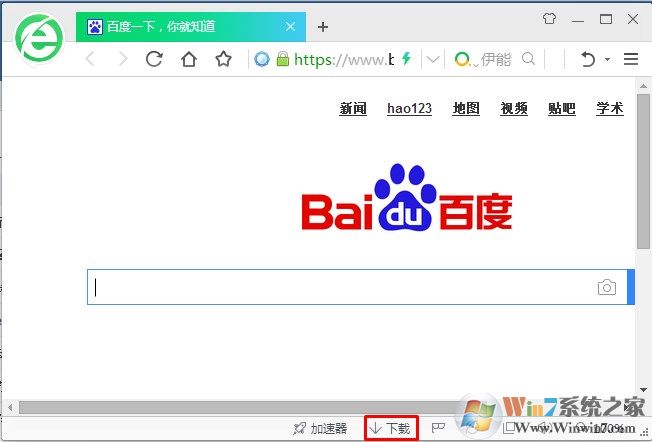Viewport: 652px width, 442px height.
Task: Open the 下载 downloads button
Action: tap(391, 428)
